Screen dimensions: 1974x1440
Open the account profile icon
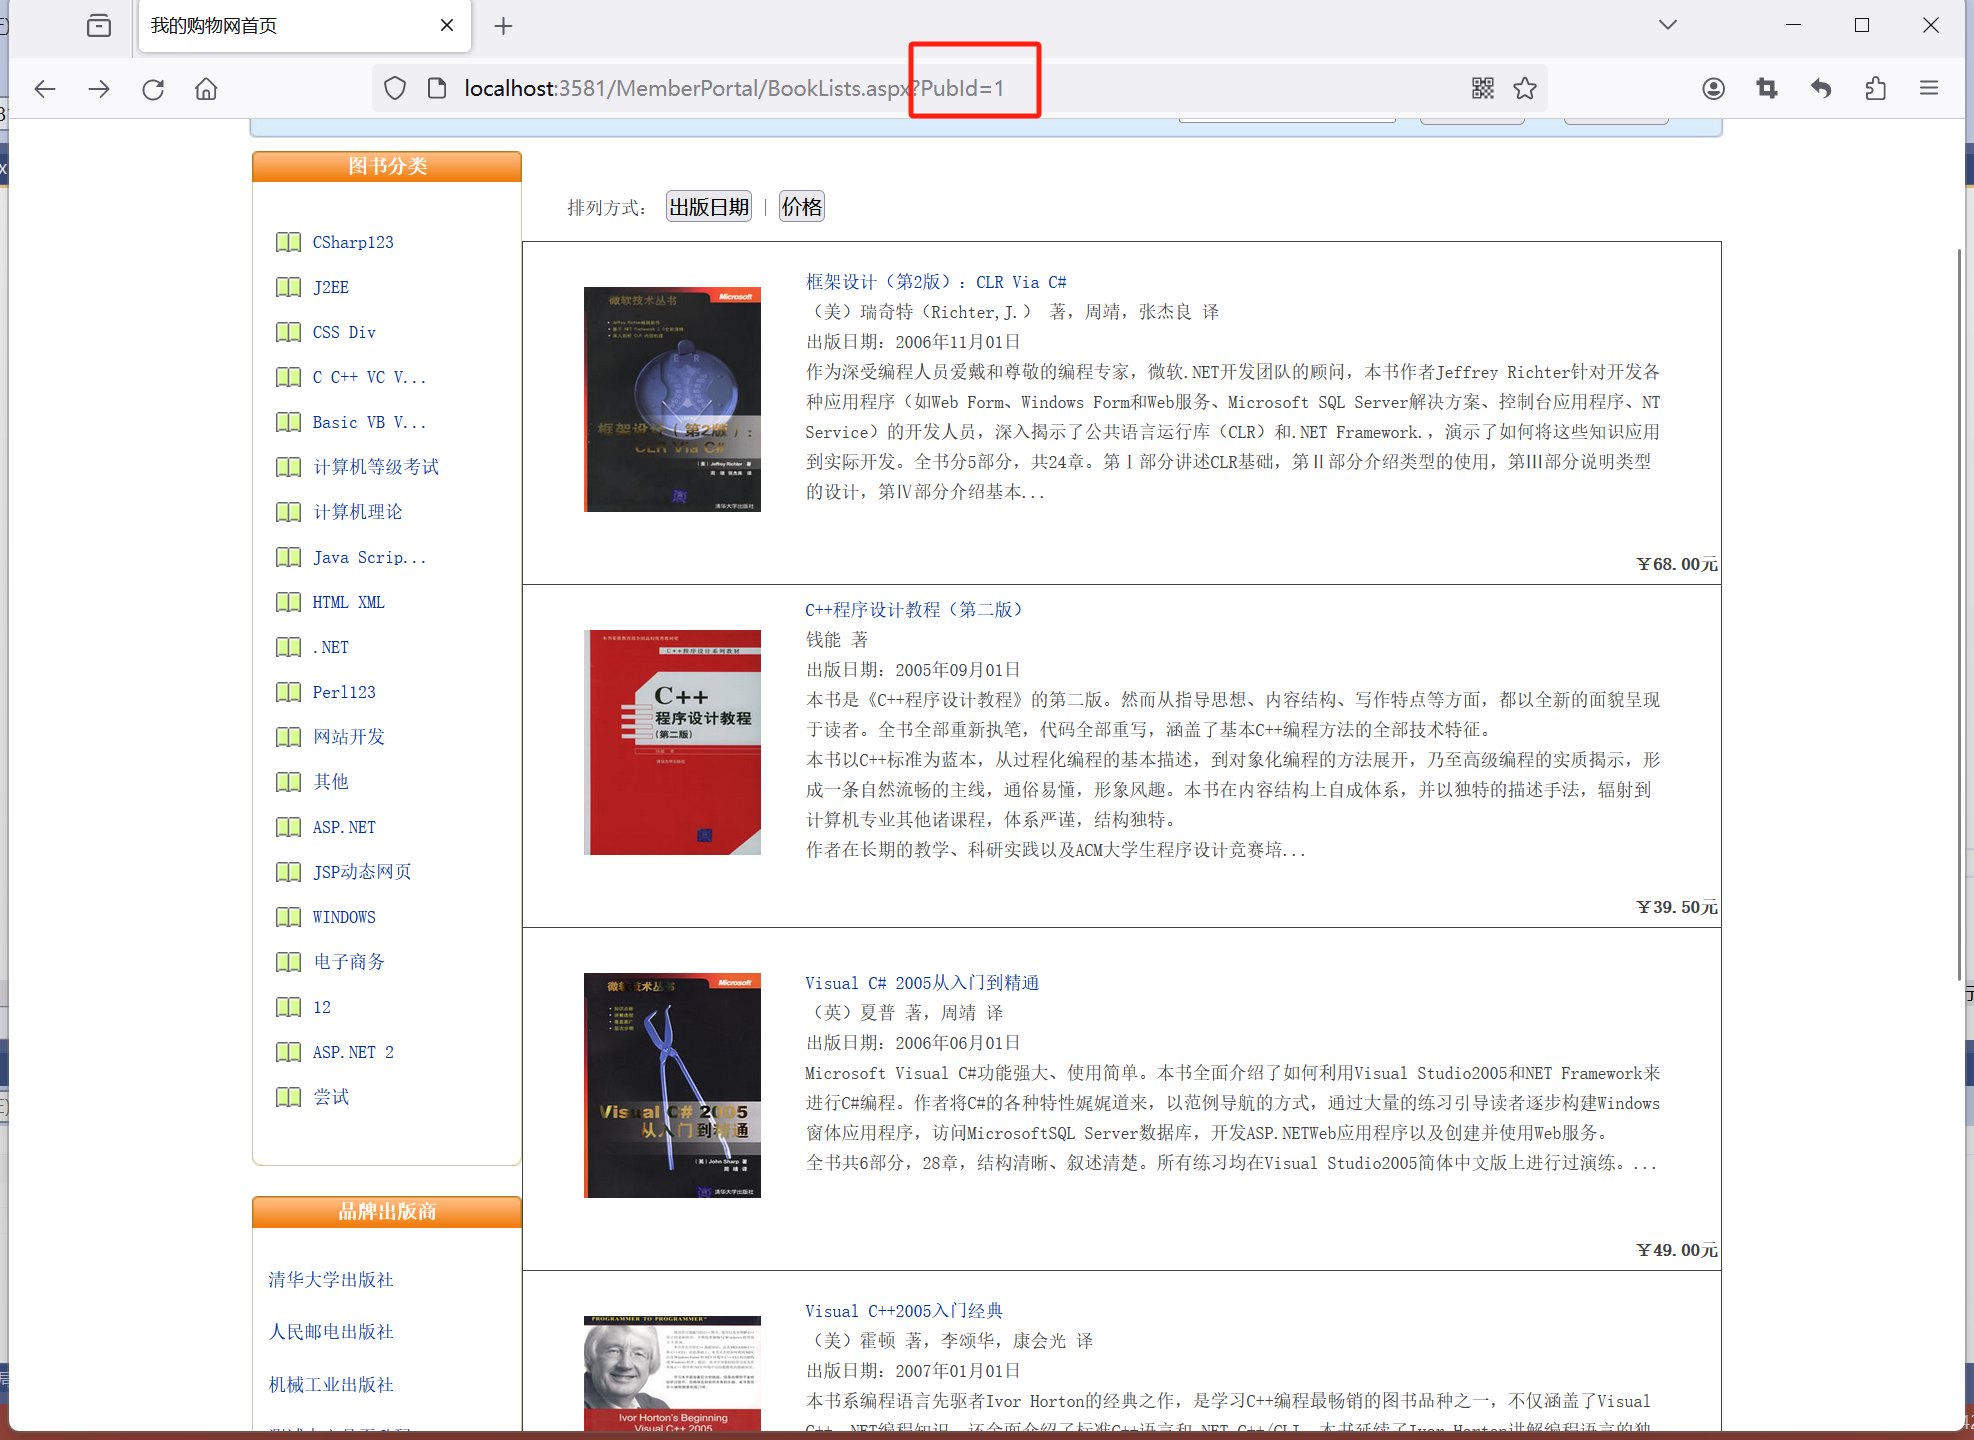(x=1713, y=88)
